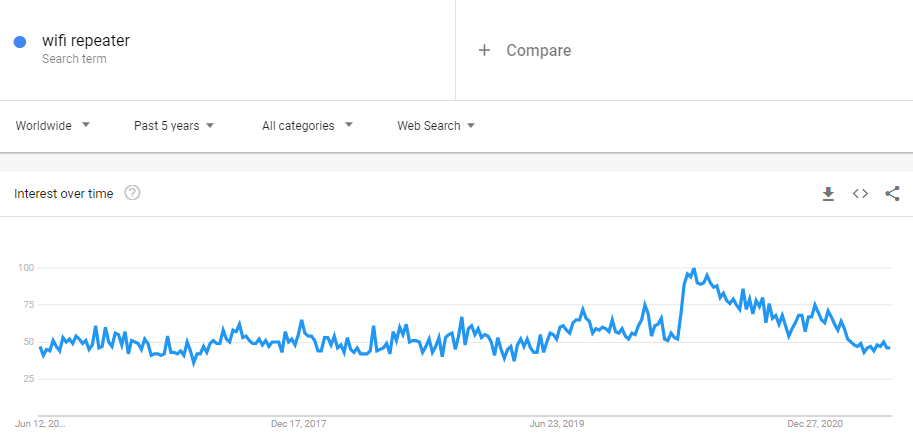Open the embed code icon
Image resolution: width=913 pixels, height=447 pixels.
860,194
